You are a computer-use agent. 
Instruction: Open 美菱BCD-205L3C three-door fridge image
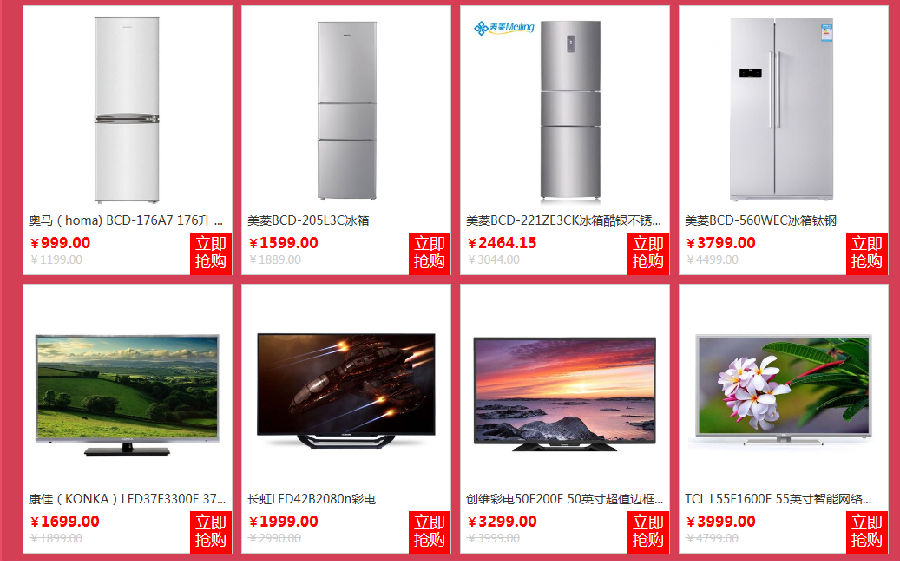tap(347, 111)
